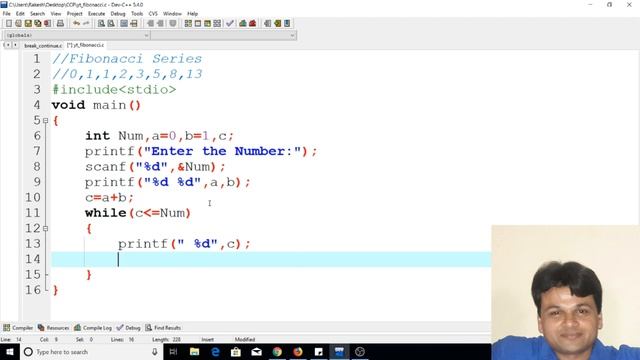Open the Project menu
The width and height of the screenshot is (640, 360).
click(x=75, y=13)
